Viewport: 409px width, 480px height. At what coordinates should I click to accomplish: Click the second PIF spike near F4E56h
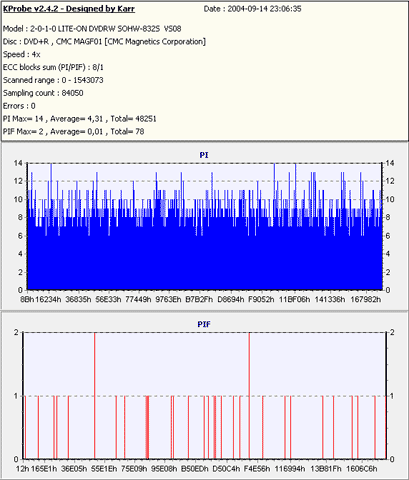[249, 396]
